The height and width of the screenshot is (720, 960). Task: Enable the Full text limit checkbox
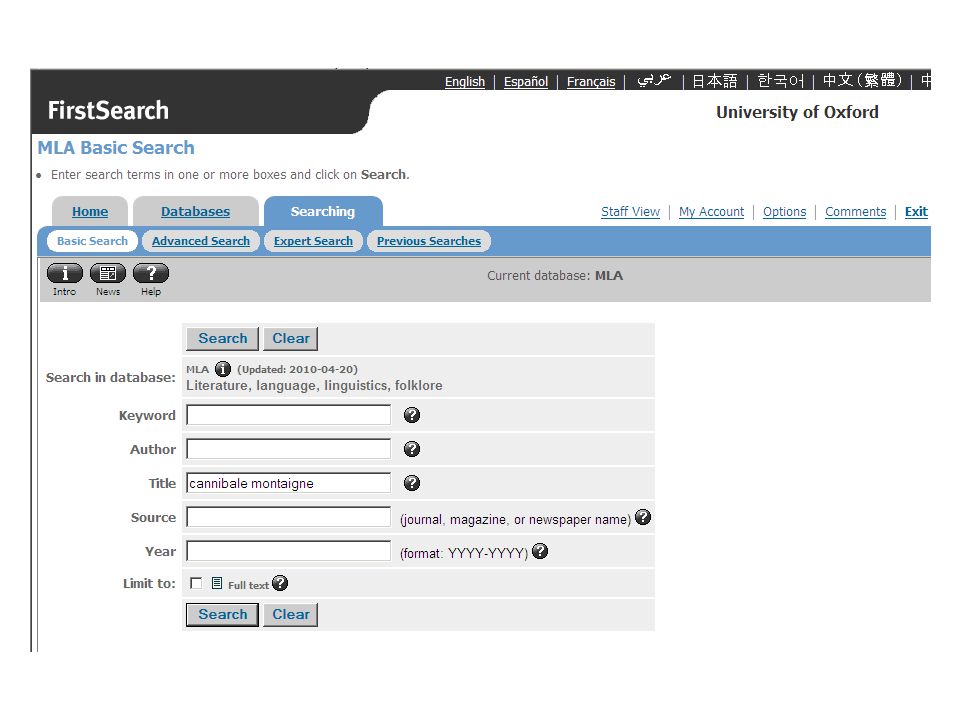click(x=196, y=583)
